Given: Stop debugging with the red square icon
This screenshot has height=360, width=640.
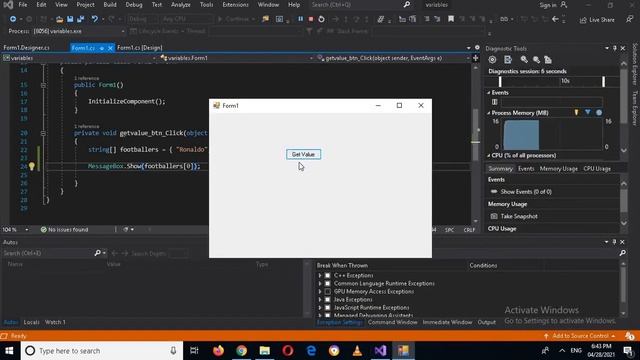Looking at the screenshot, I should pos(311,19).
